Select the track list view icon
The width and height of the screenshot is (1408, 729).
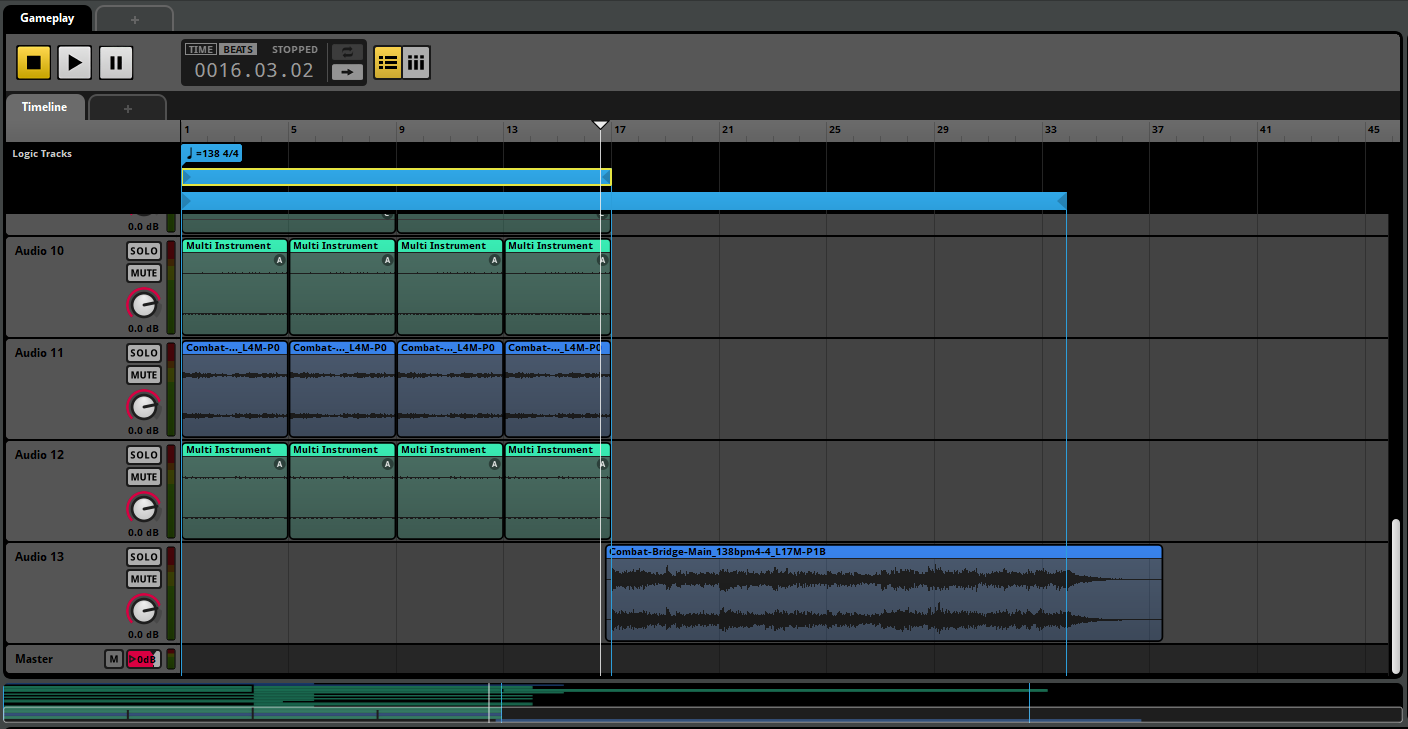(x=388, y=62)
